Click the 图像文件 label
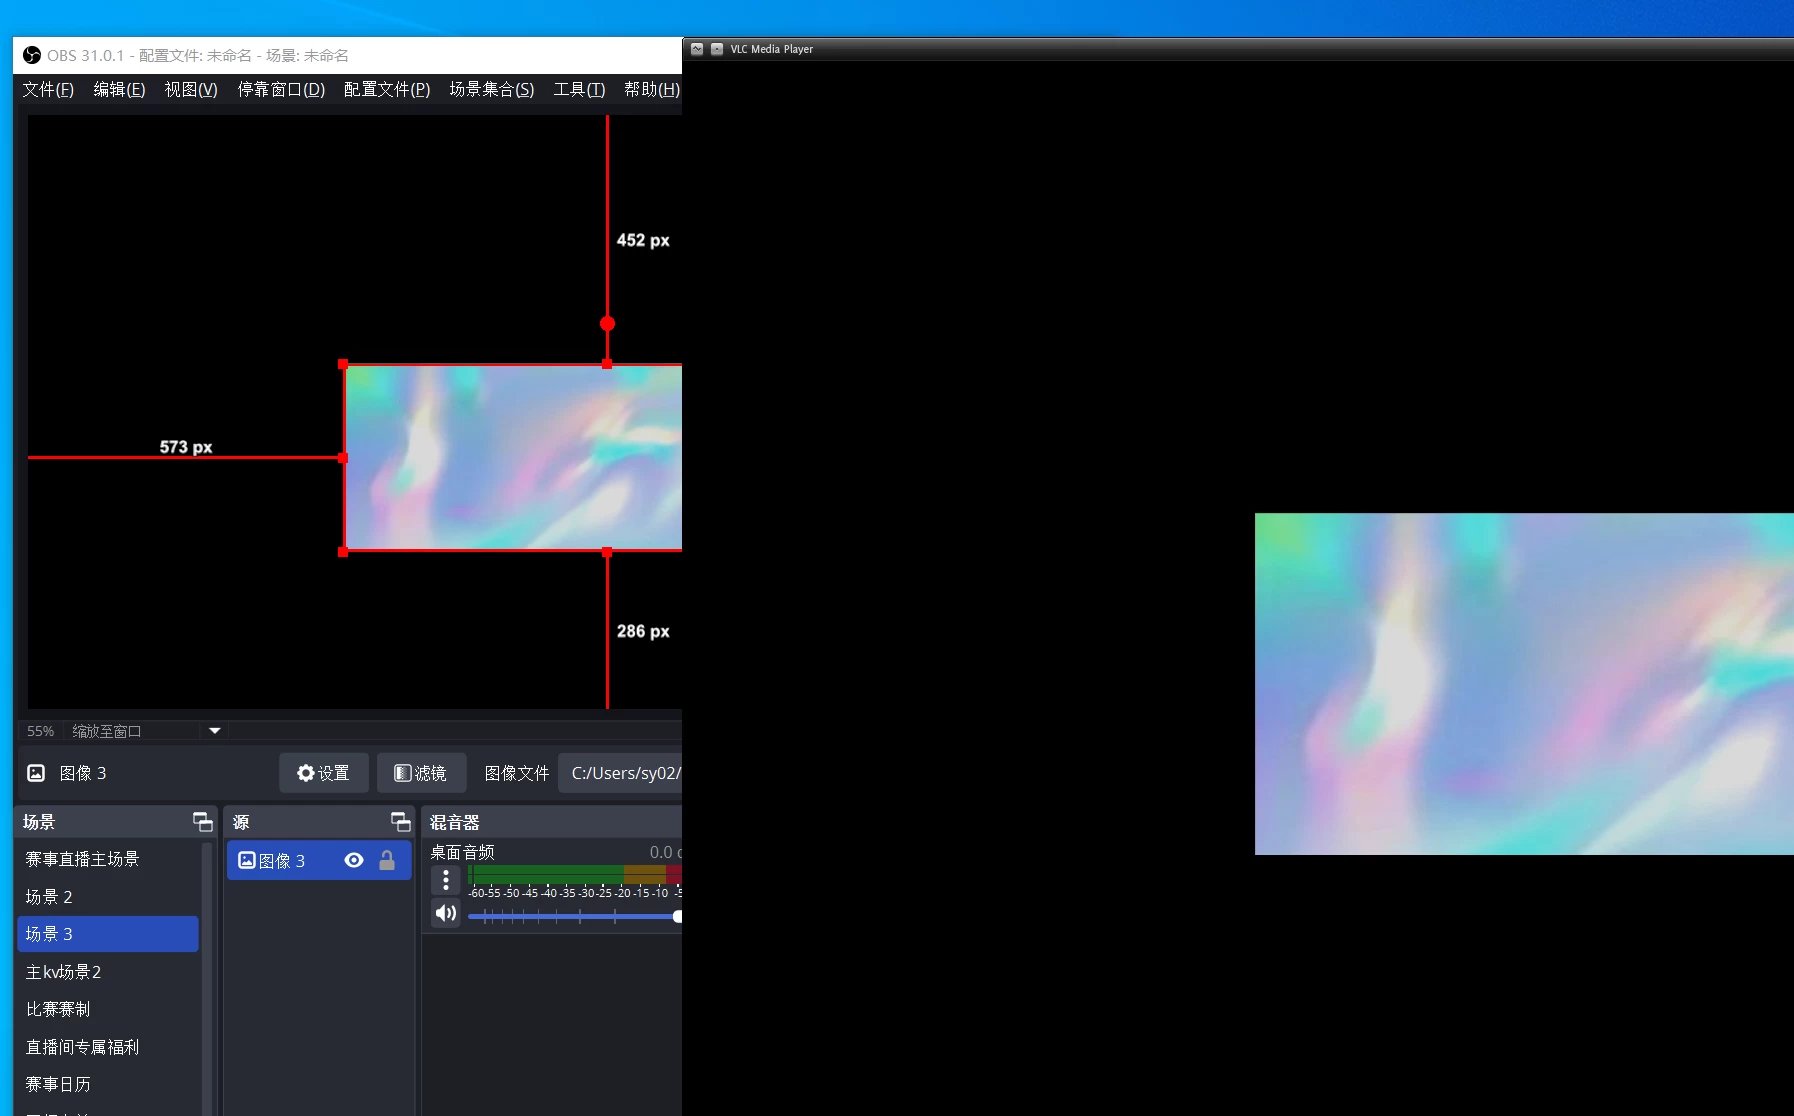 click(x=517, y=773)
